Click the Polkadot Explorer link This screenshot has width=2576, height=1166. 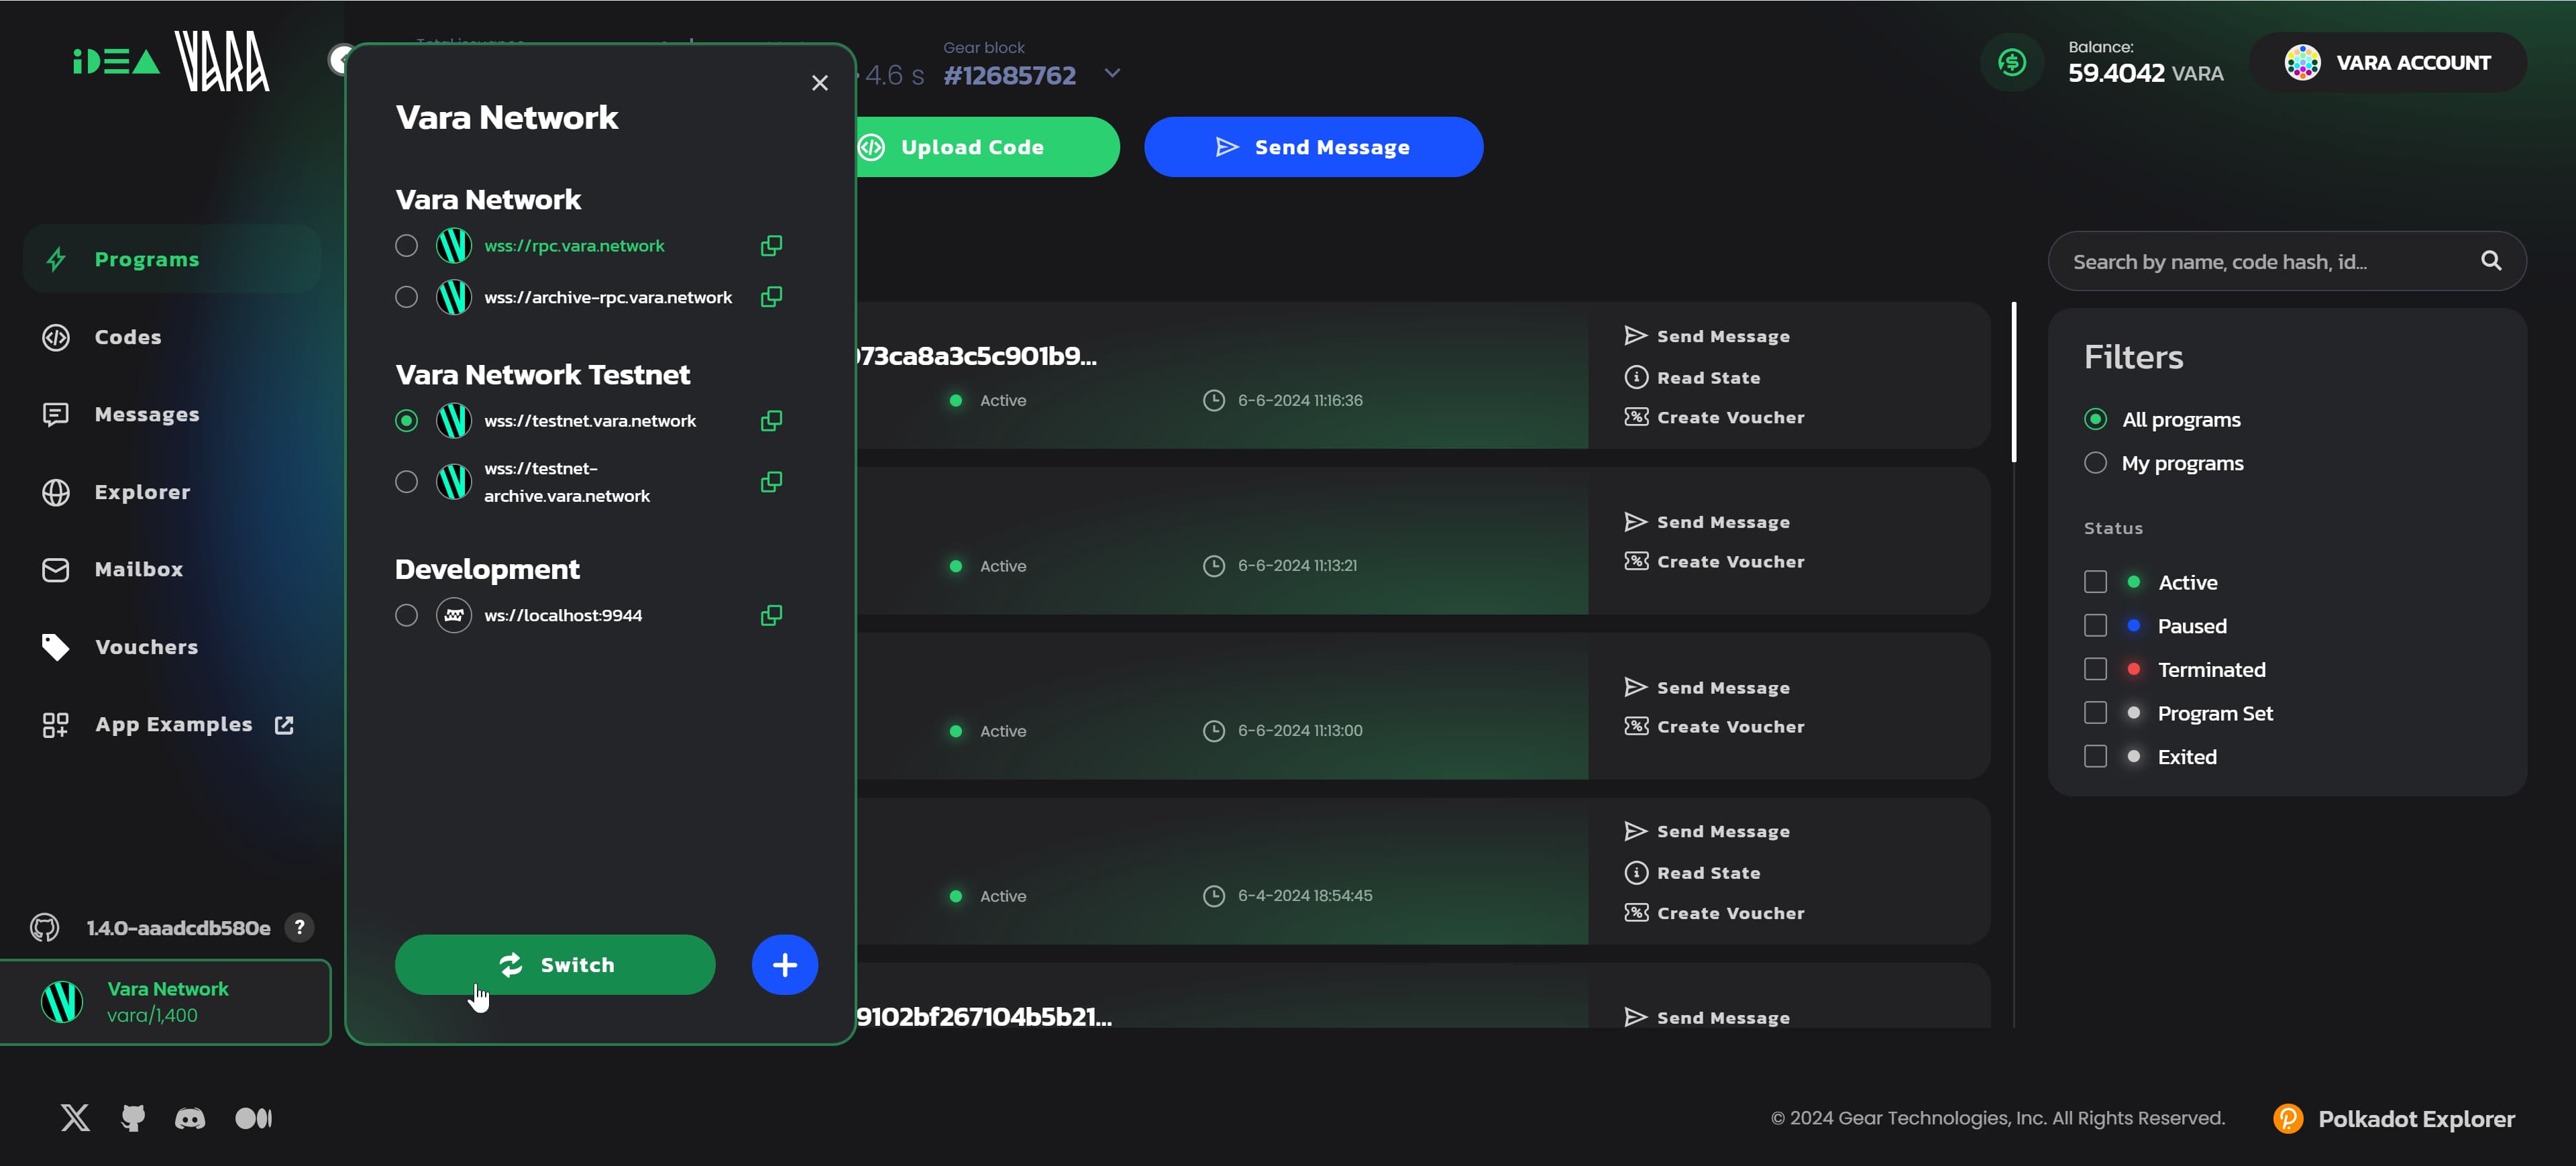coord(2396,1118)
